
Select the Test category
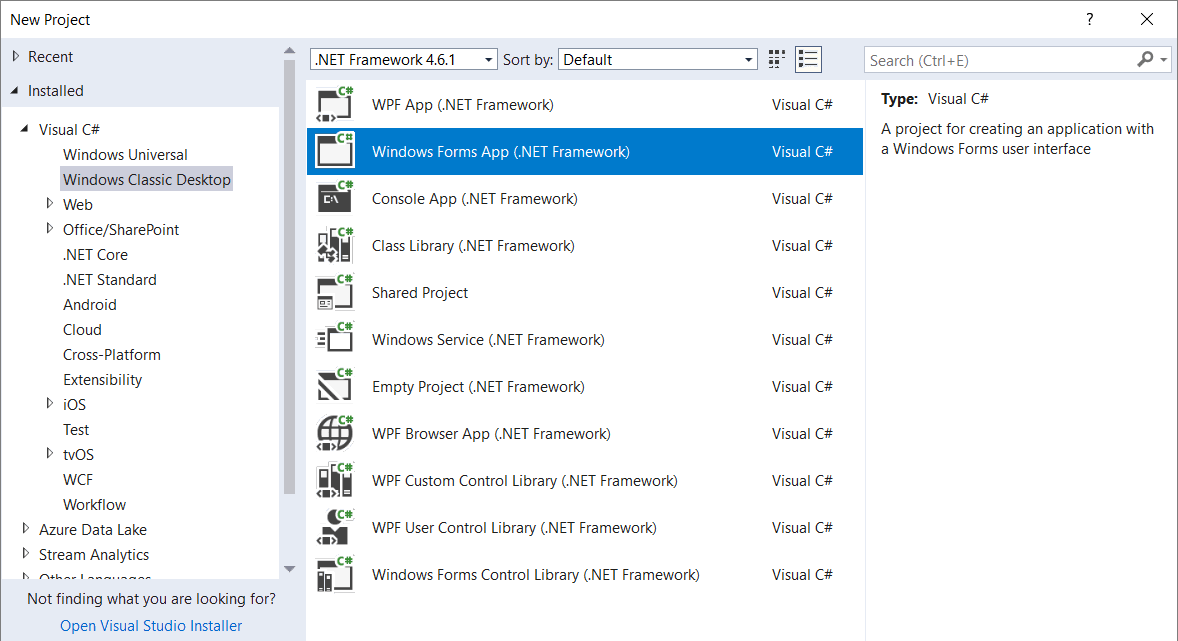pyautogui.click(x=76, y=430)
